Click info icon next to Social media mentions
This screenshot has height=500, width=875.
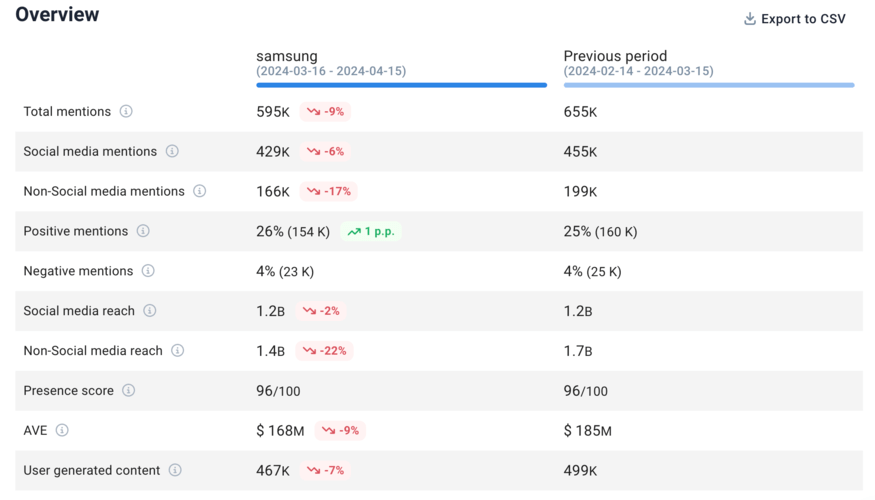[x=172, y=151]
